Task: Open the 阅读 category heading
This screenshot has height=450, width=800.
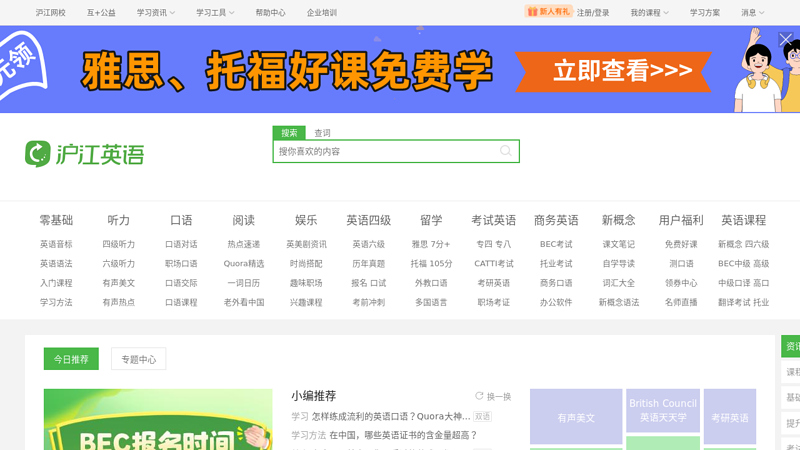Action: (x=243, y=220)
